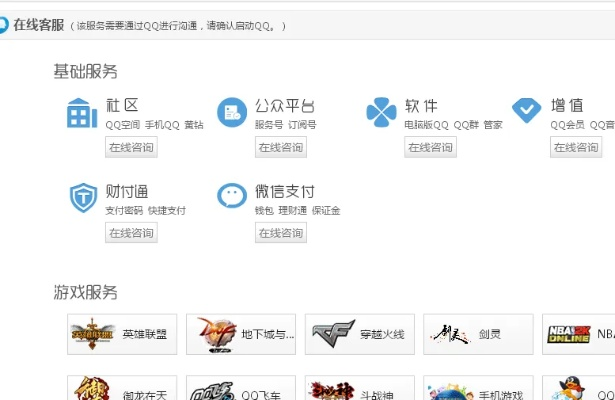Select the 手机游戏 game label

coord(501,395)
